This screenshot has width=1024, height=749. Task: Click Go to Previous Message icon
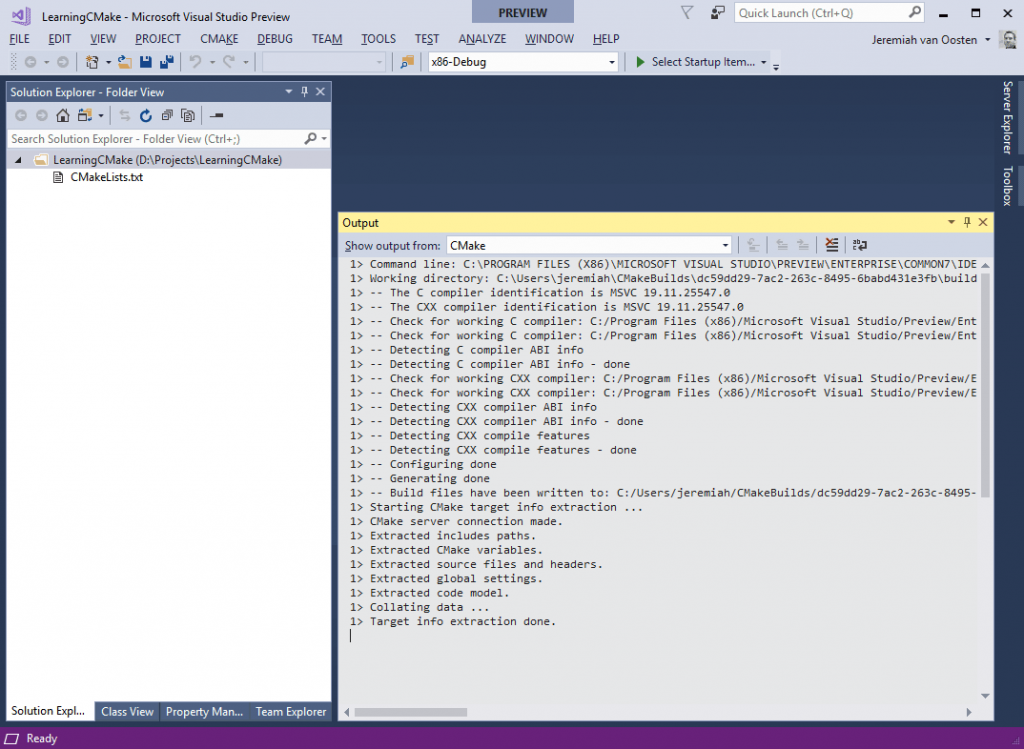coord(782,245)
